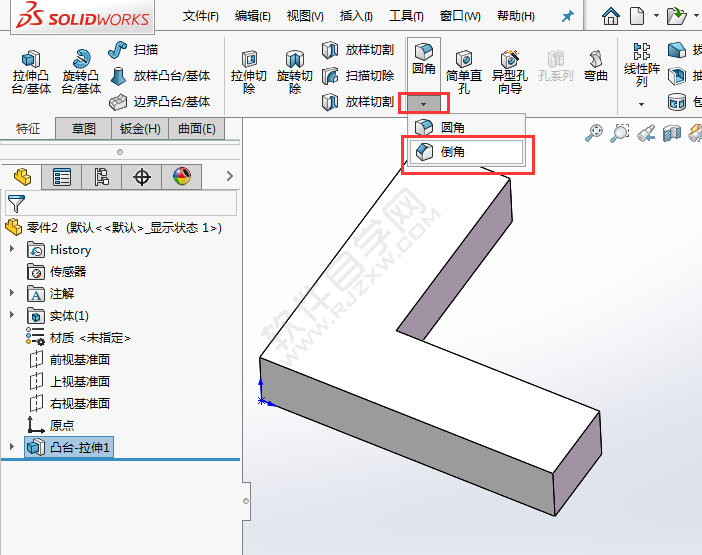Create a new document with New icon
The height and width of the screenshot is (555, 702).
[x=637, y=16]
